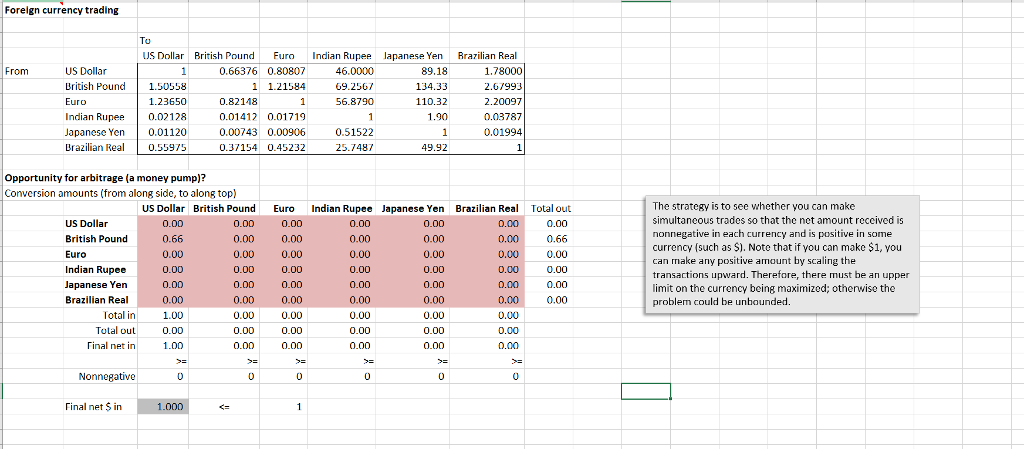Select the 2.67993 rate cell
1024x449 pixels.
pyautogui.click(x=486, y=86)
